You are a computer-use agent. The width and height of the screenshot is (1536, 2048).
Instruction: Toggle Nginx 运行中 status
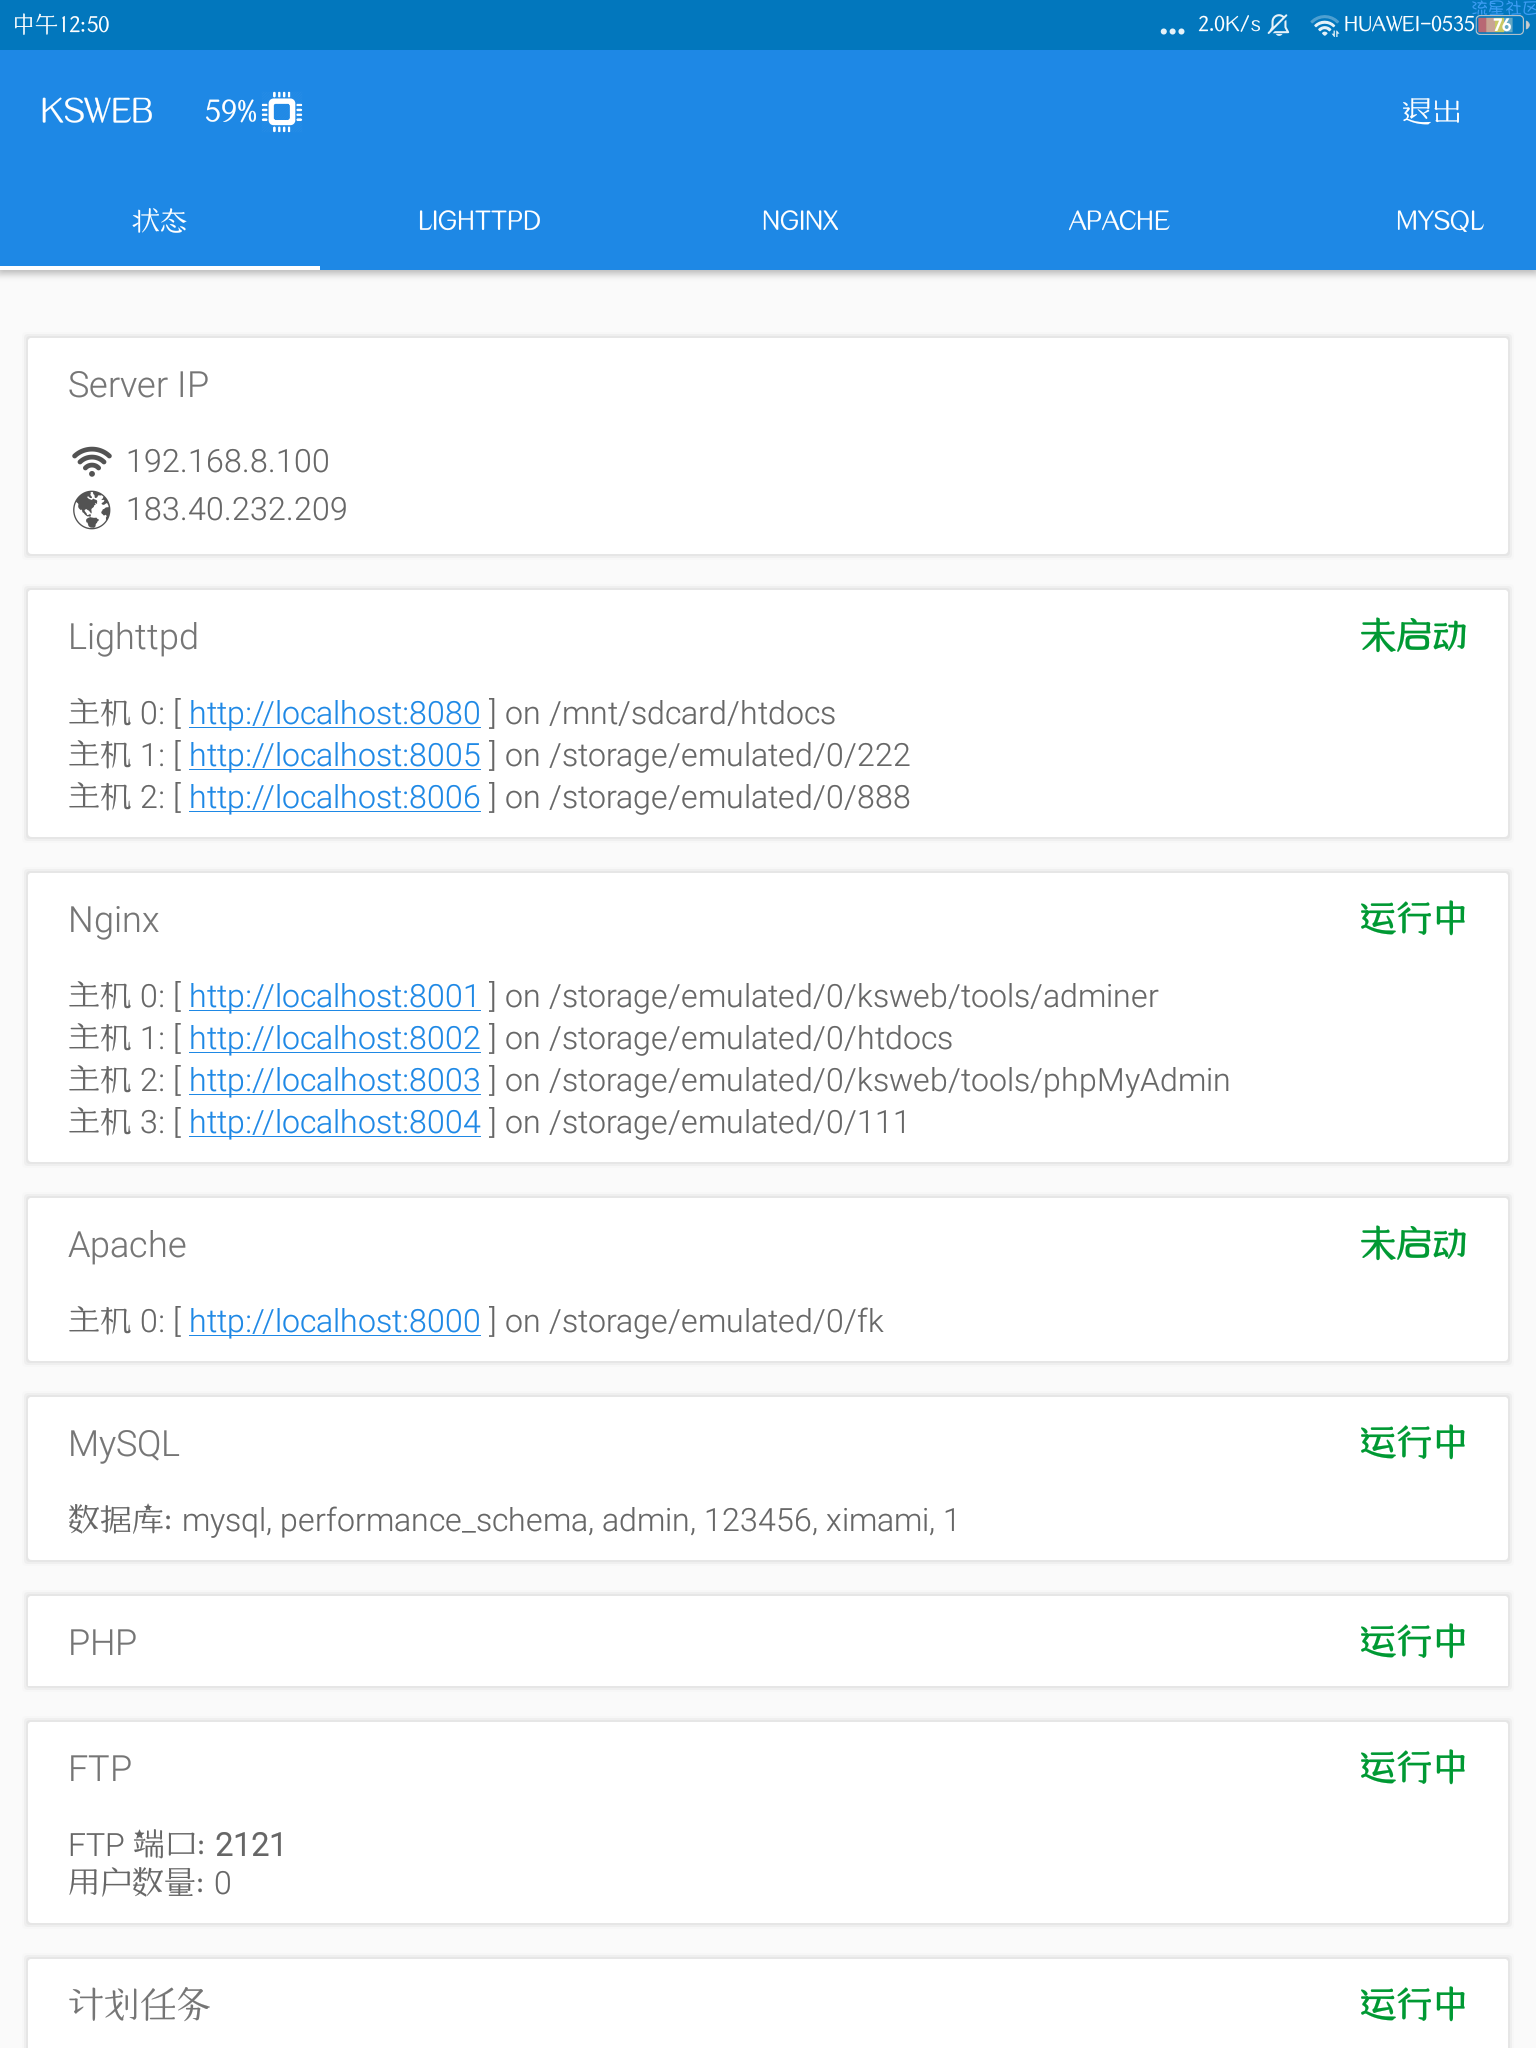[1413, 919]
